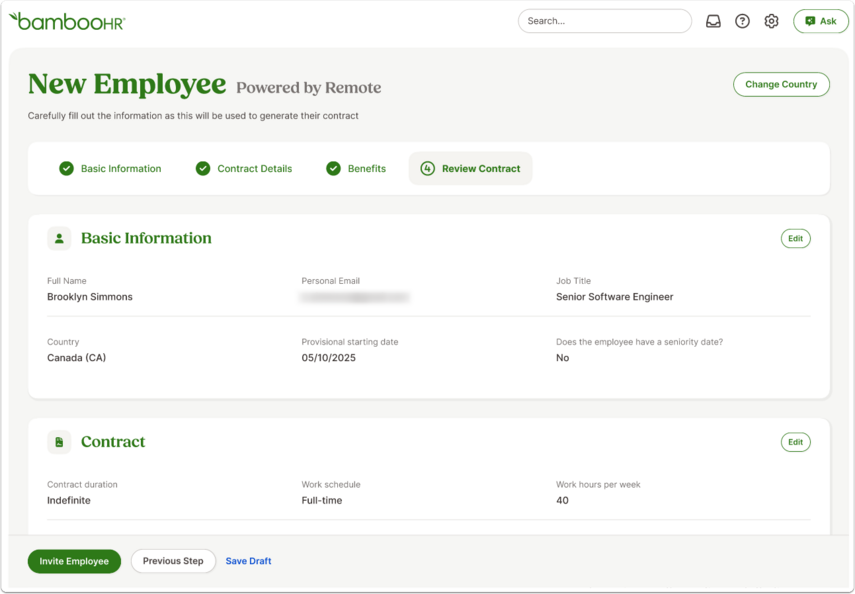Select the Review Contract step

(470, 169)
